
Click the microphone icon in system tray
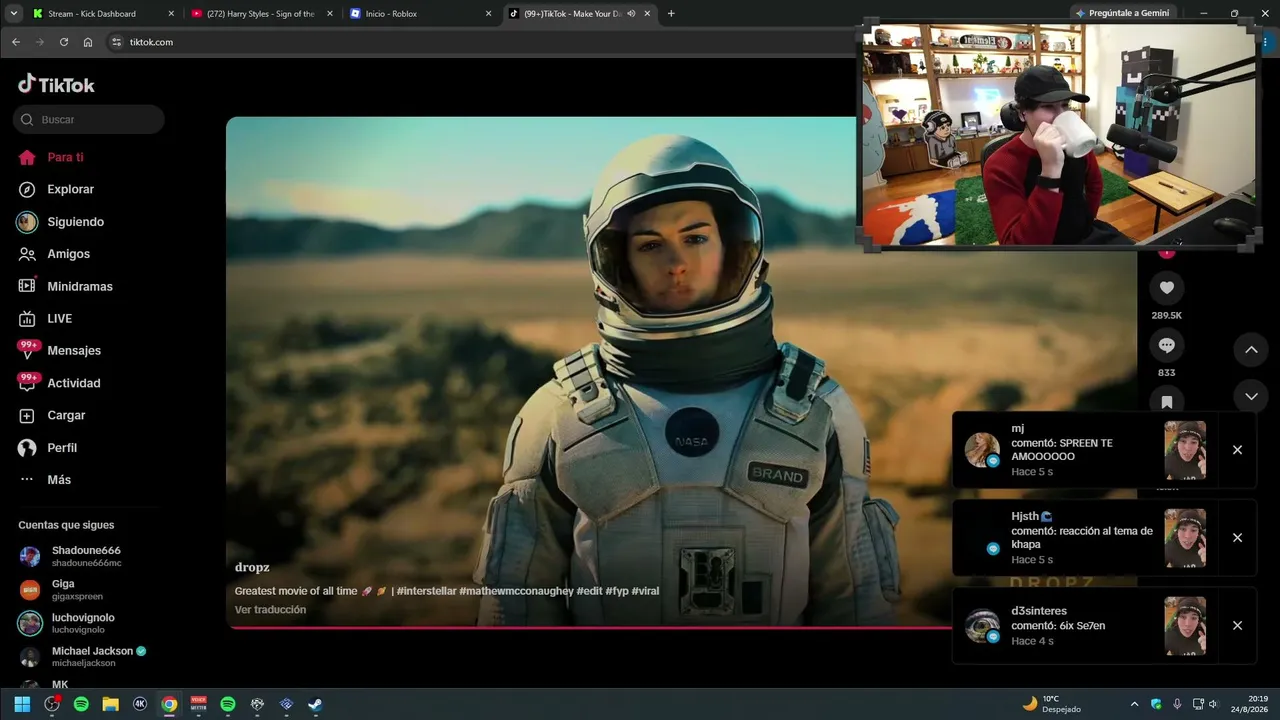(1177, 704)
